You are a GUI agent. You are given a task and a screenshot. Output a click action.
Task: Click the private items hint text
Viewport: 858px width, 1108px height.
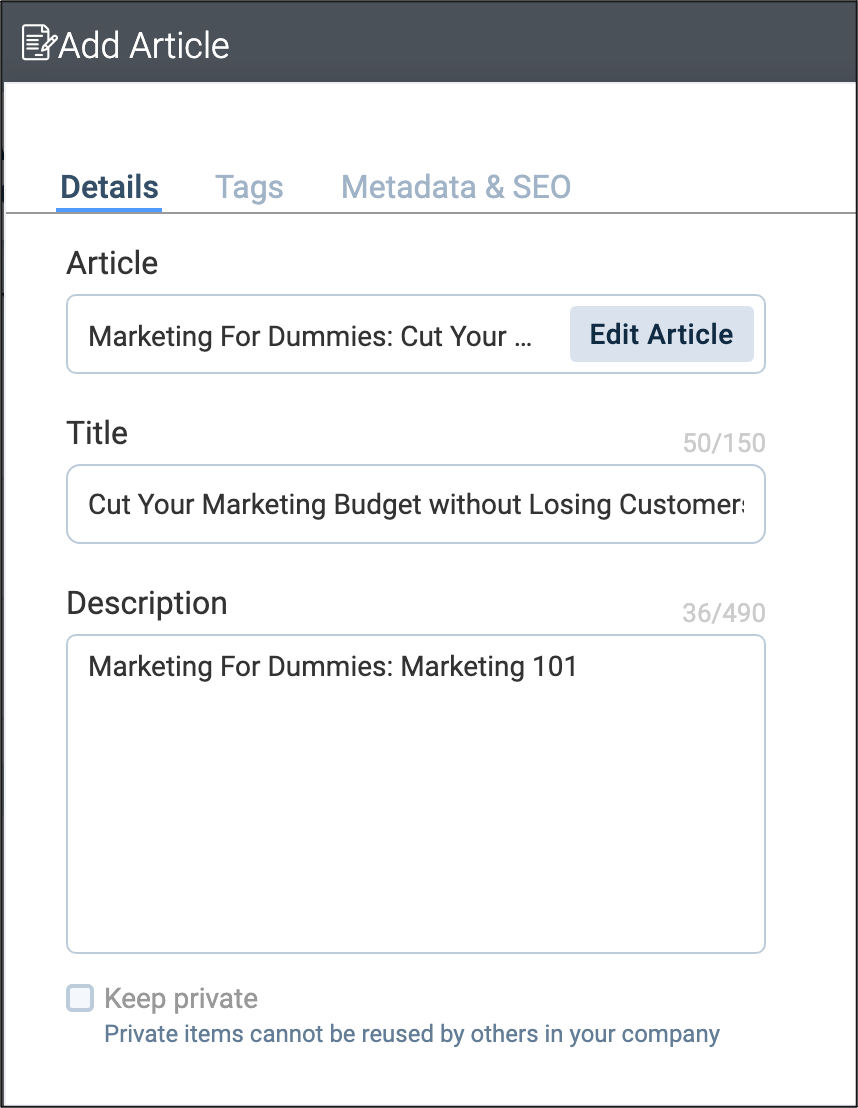(412, 1033)
